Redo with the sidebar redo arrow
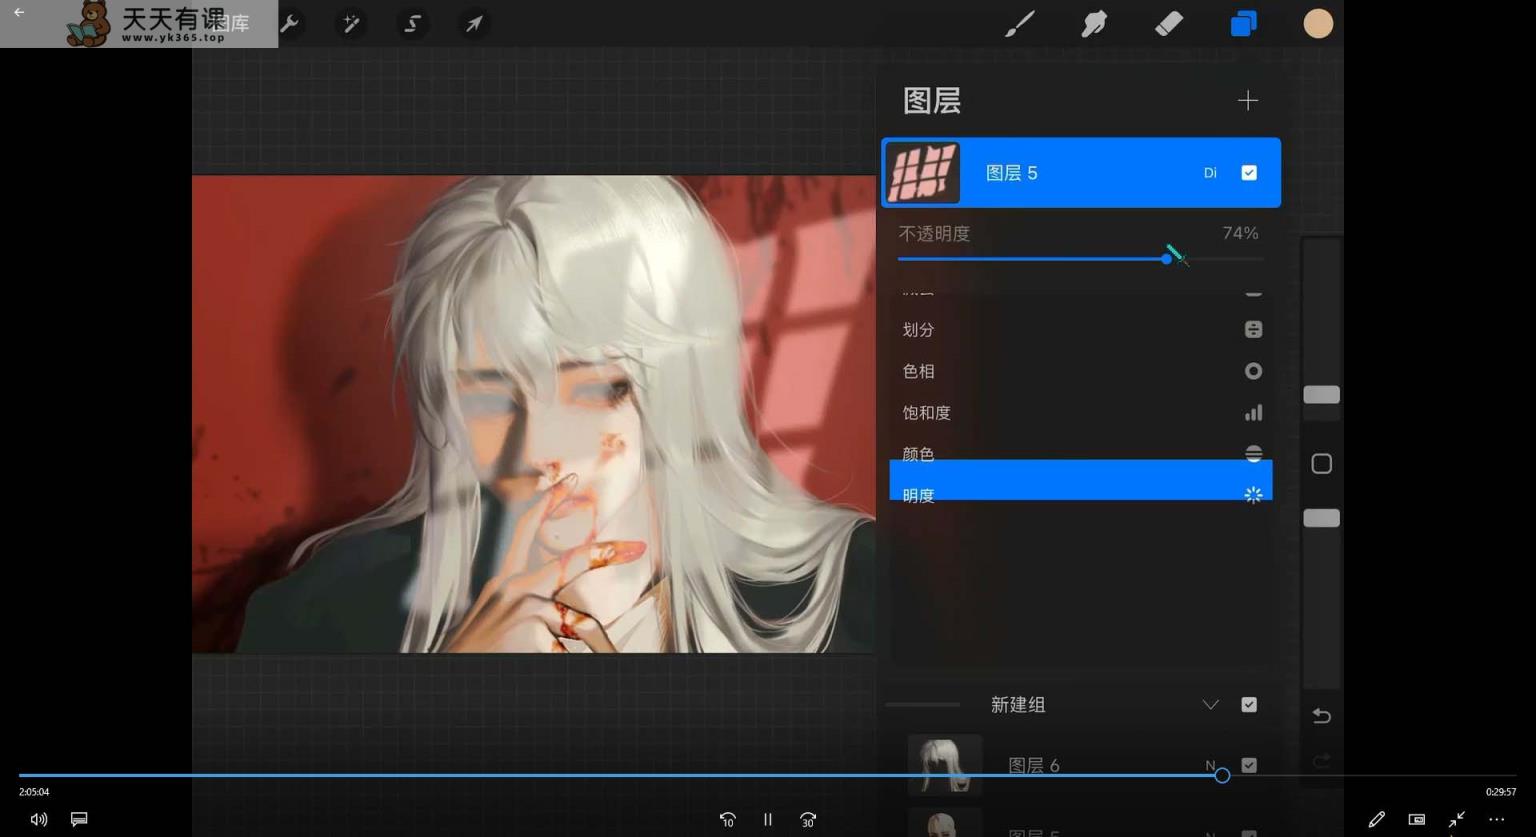1536x837 pixels. [x=1321, y=762]
